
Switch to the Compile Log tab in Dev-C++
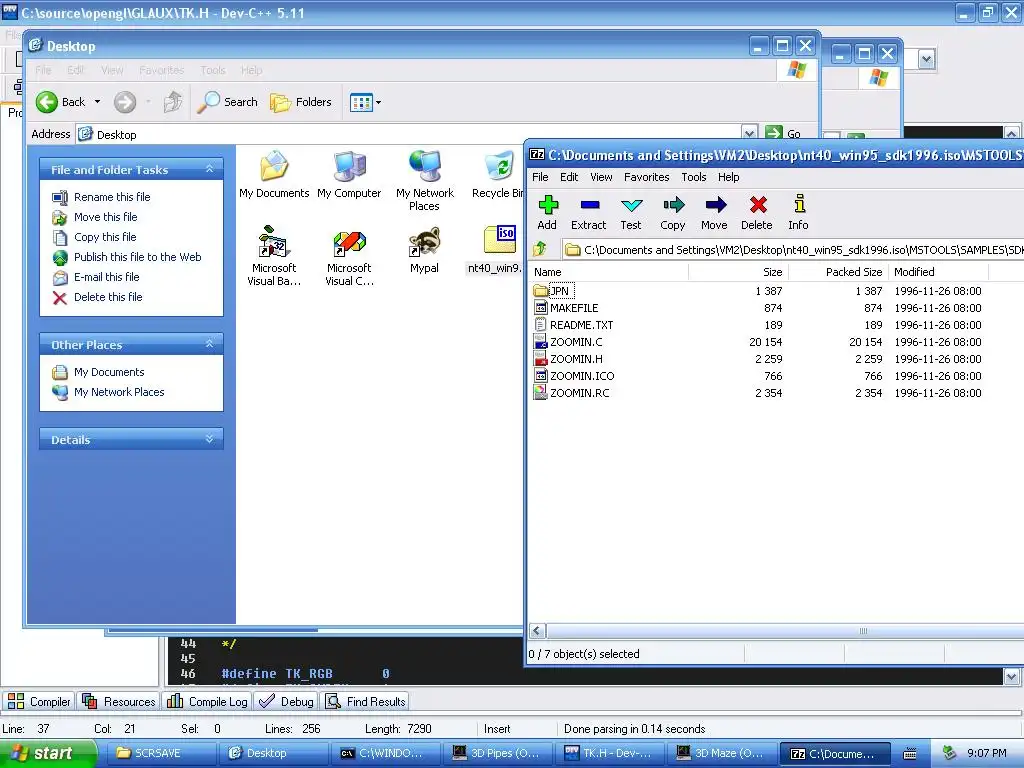tap(208, 701)
